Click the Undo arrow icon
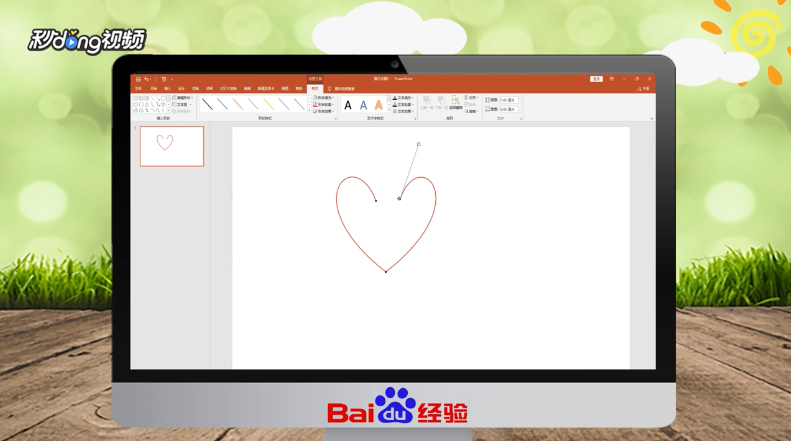The height and width of the screenshot is (441, 791). click(146, 79)
